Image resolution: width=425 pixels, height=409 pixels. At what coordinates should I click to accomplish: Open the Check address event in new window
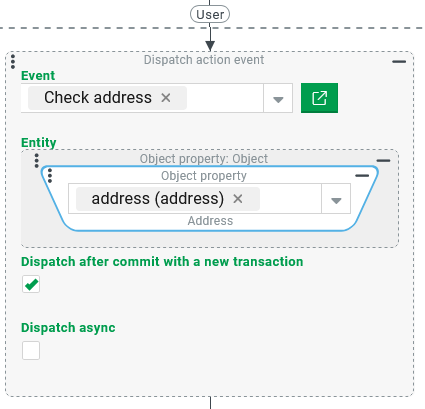click(319, 98)
